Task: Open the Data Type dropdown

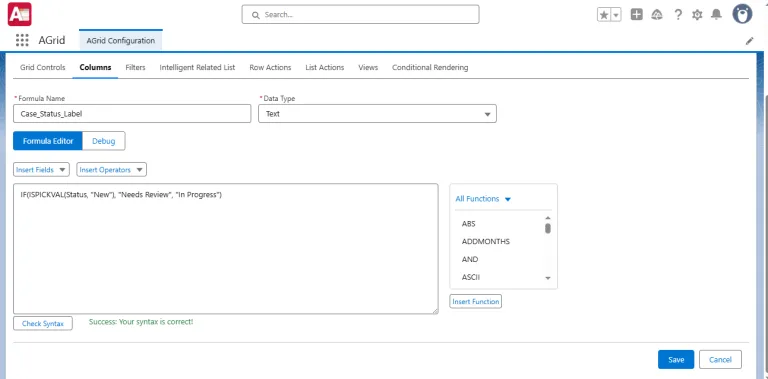Action: click(377, 114)
